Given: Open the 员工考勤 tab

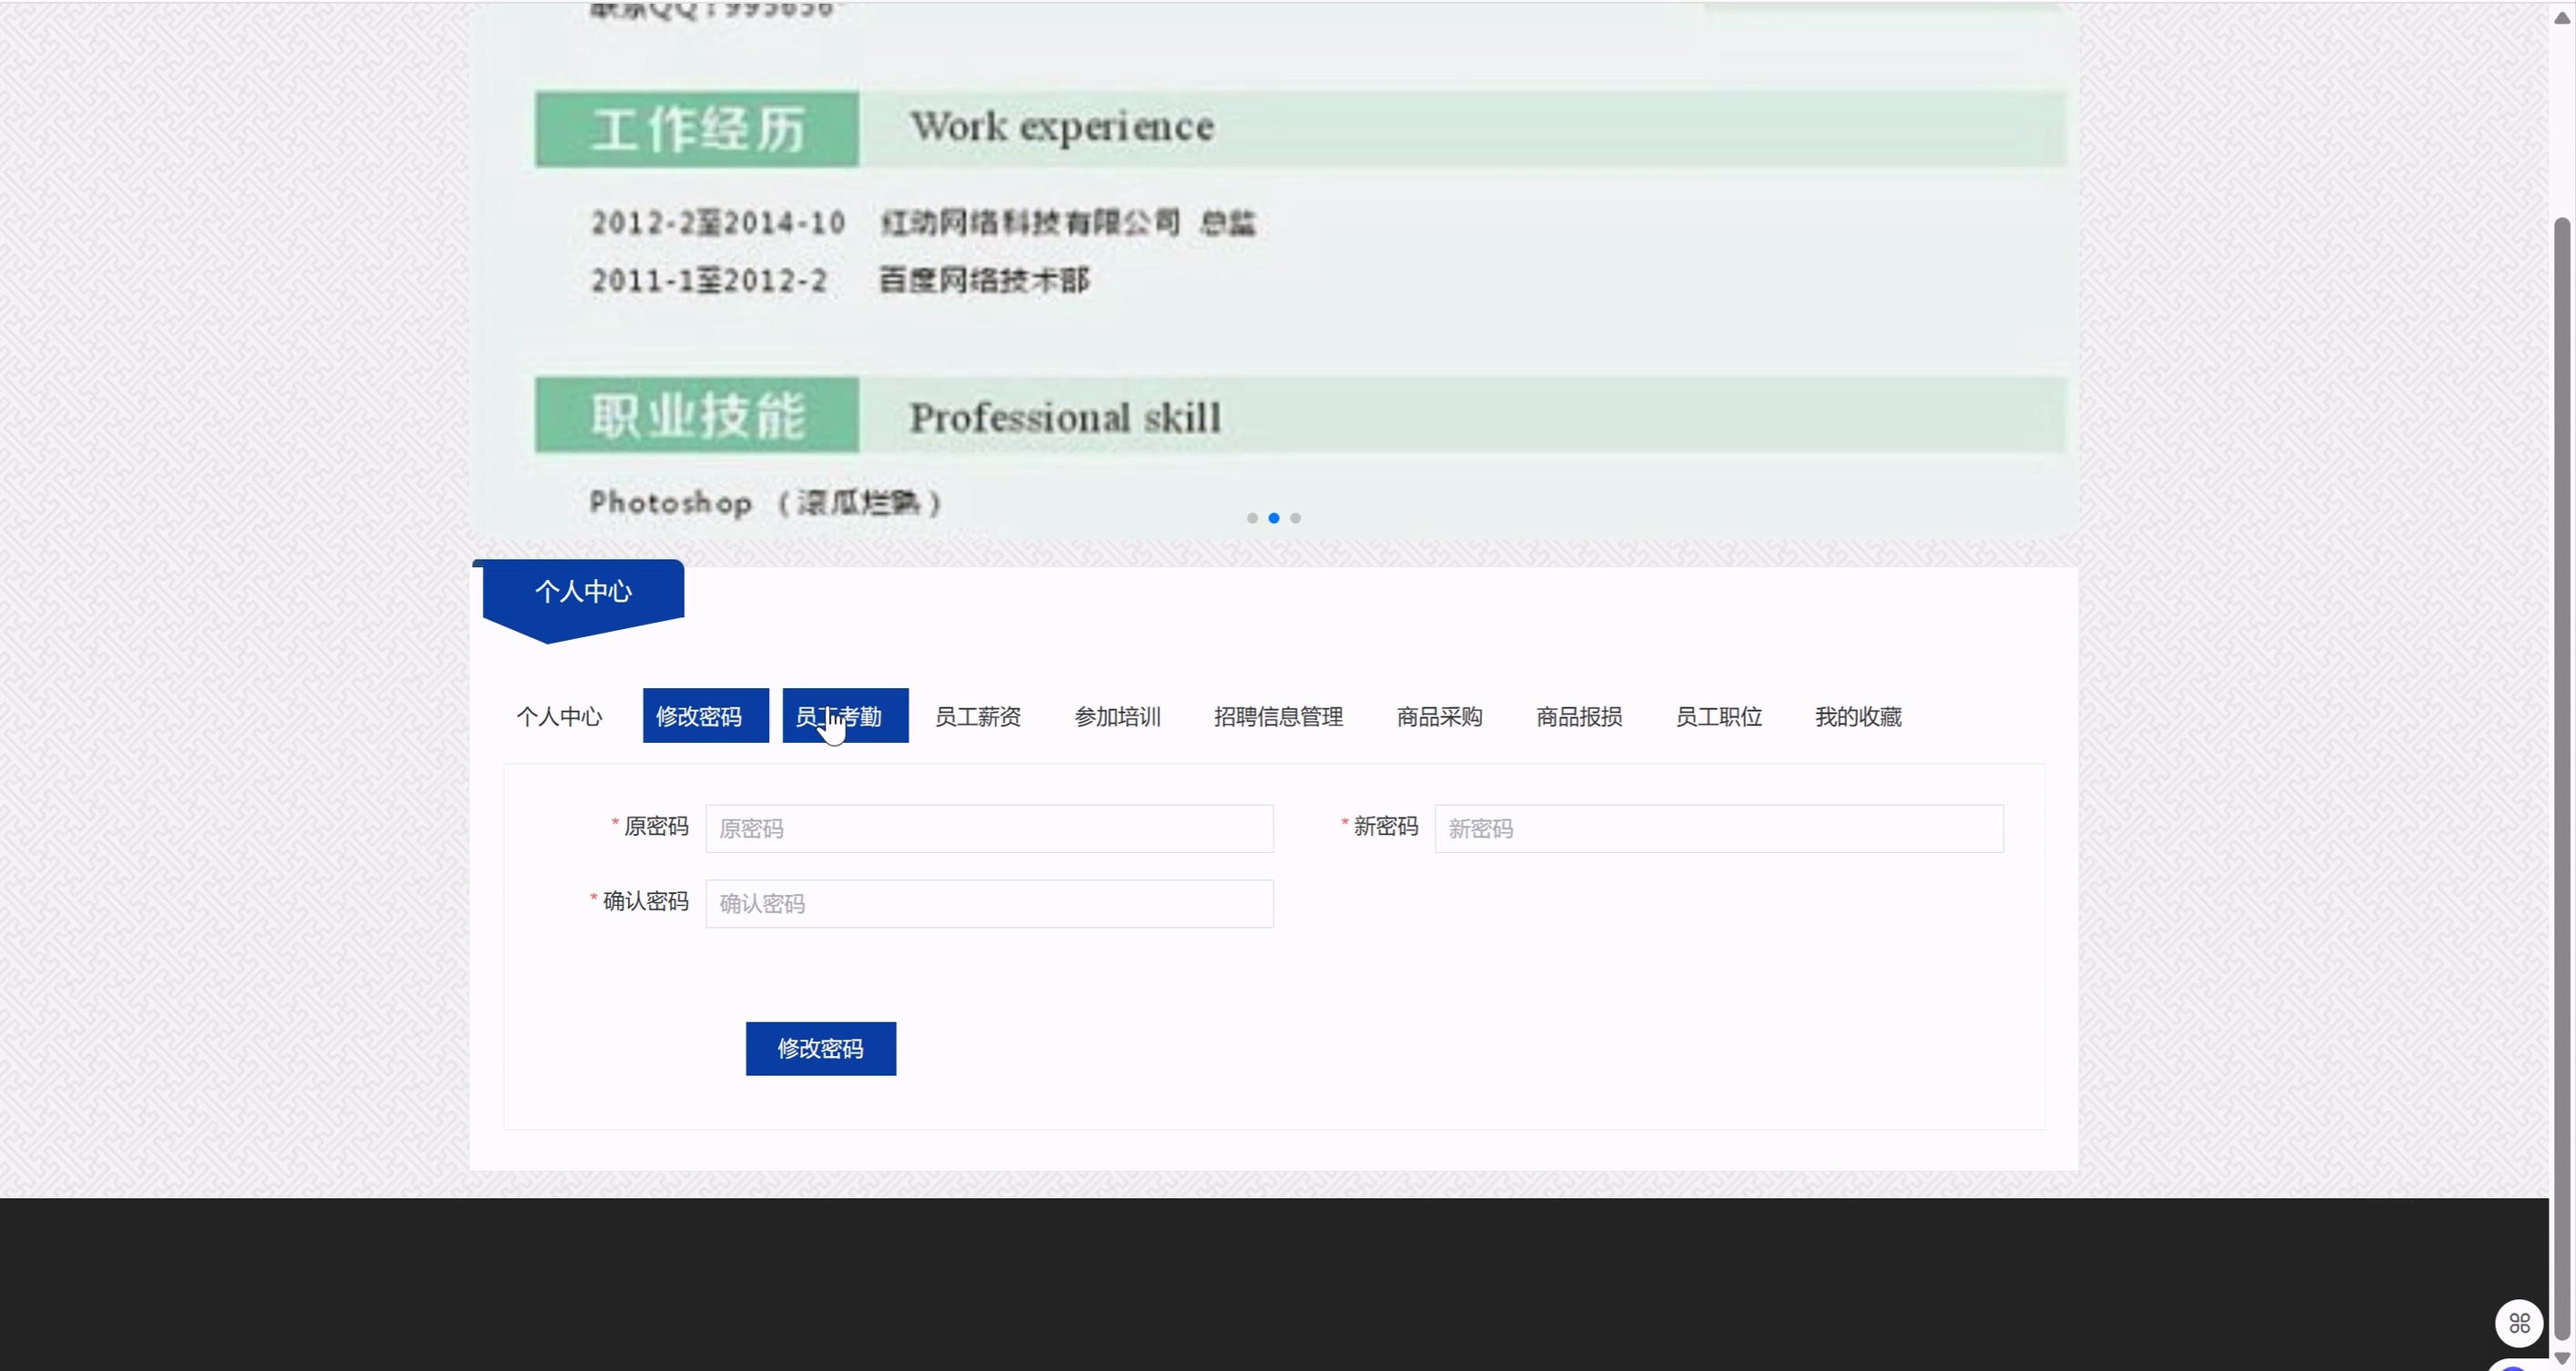Looking at the screenshot, I should click(845, 716).
